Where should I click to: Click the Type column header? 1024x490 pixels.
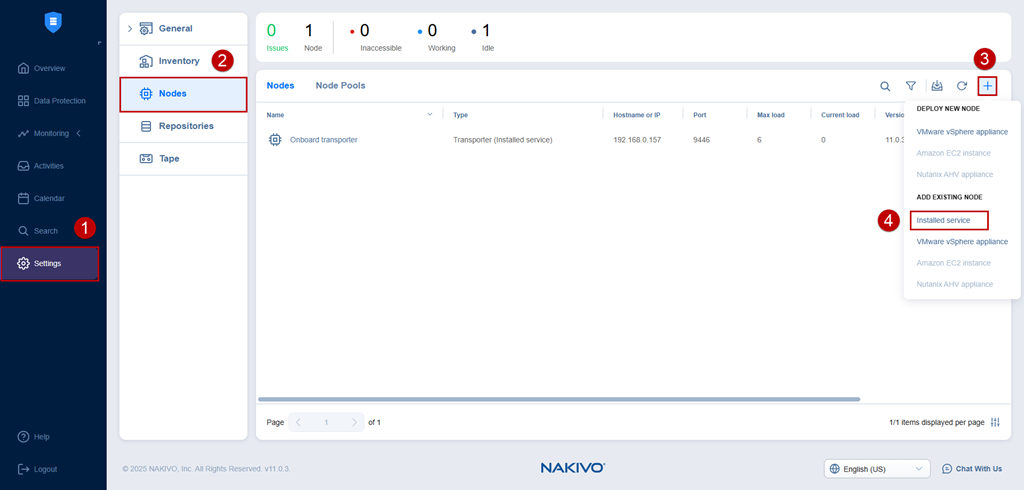click(460, 115)
